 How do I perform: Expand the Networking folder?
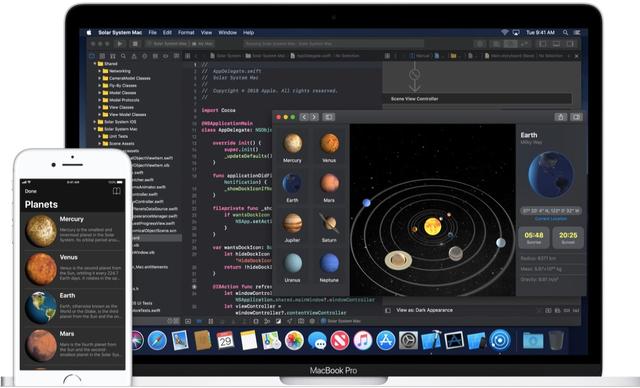pyautogui.click(x=99, y=71)
